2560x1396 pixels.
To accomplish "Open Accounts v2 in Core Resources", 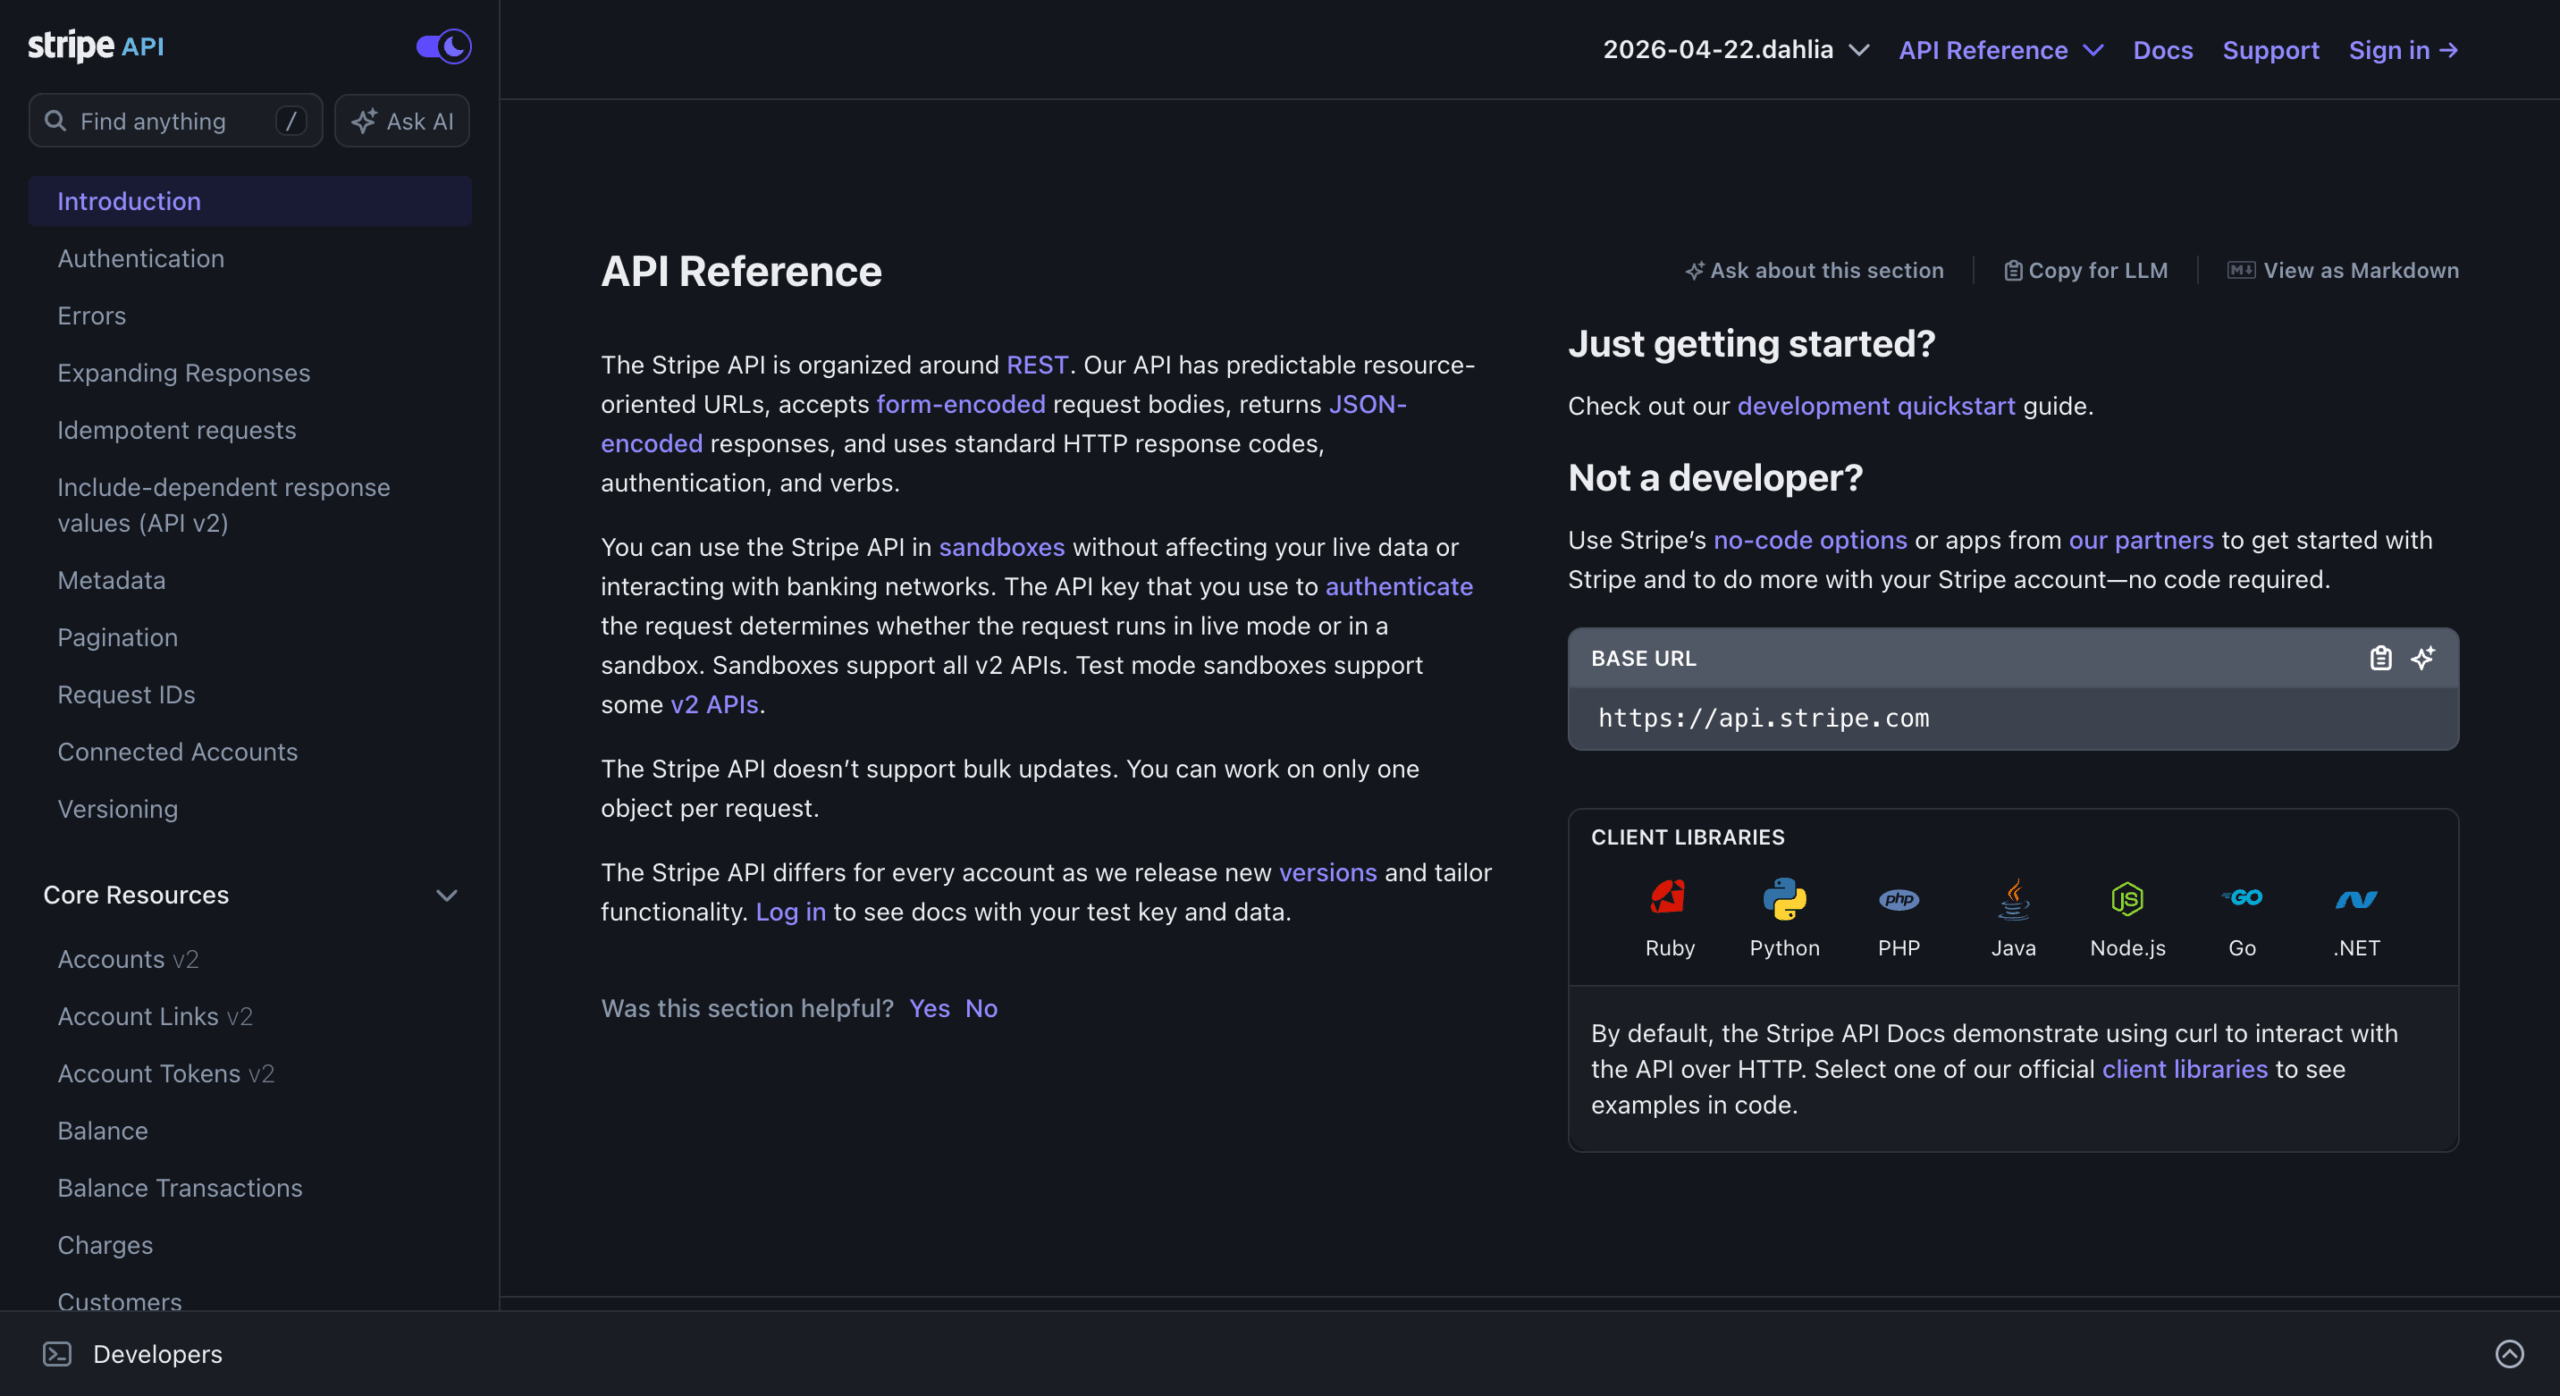I will (128, 959).
